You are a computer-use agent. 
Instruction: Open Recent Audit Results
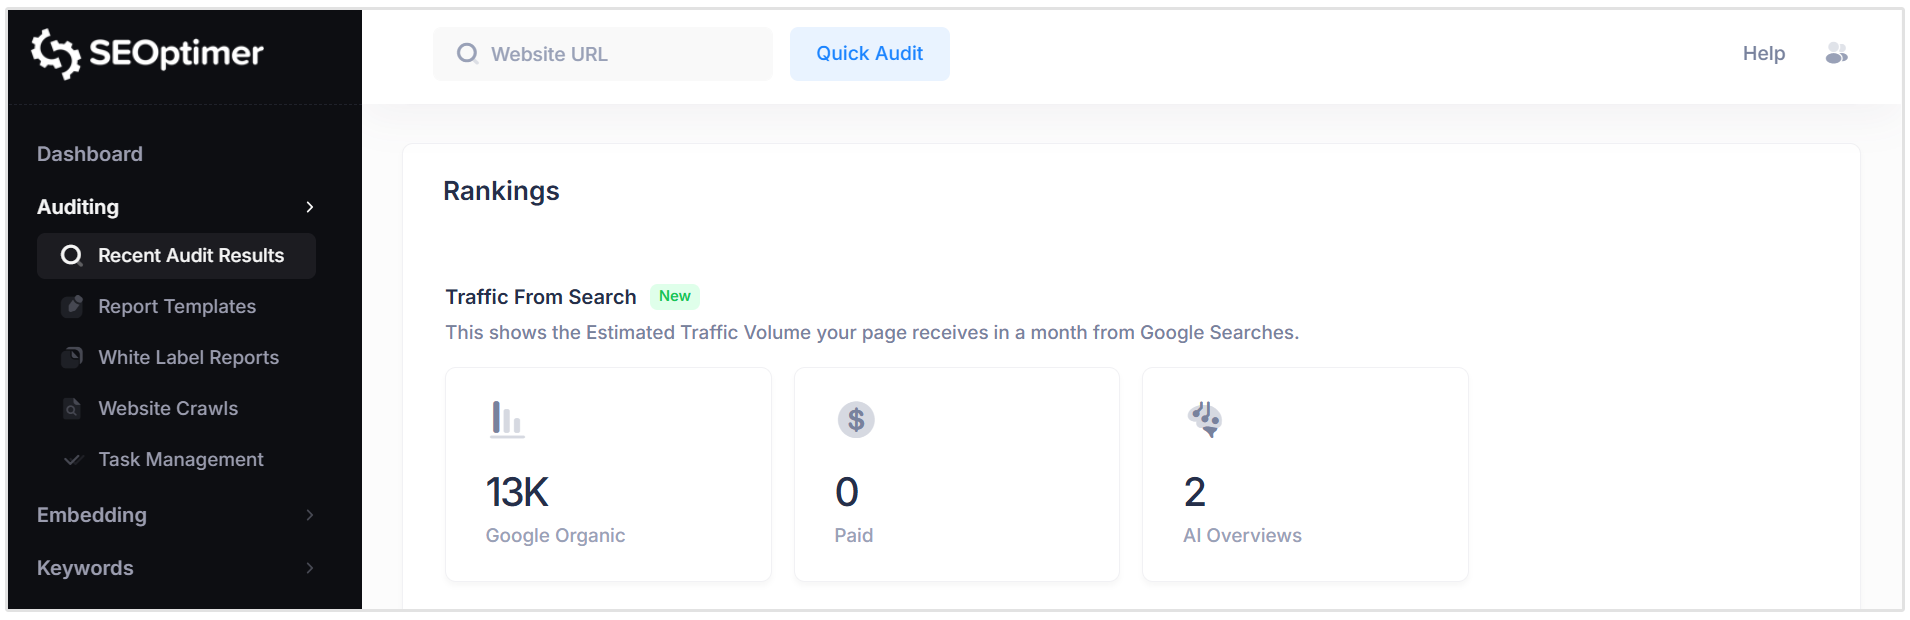[x=176, y=256]
